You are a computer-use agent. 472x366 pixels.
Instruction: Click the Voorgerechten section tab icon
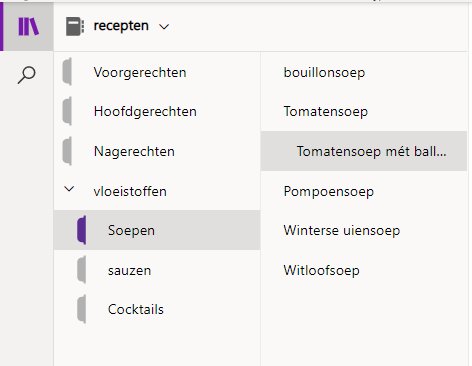tap(67, 72)
